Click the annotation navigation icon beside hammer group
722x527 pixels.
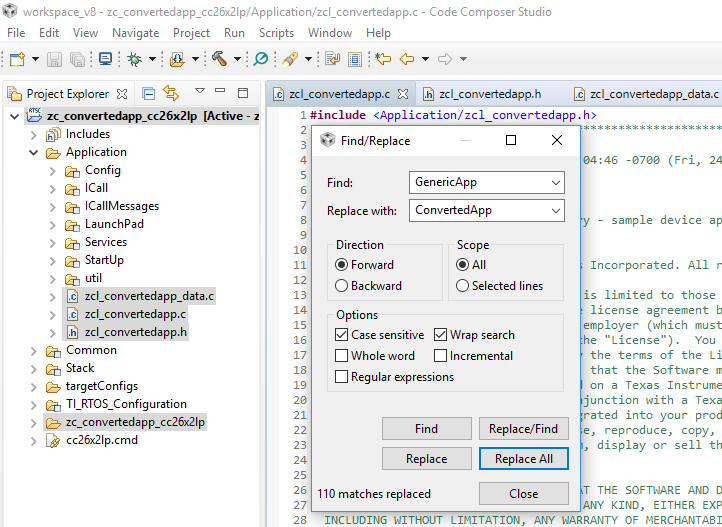pos(332,59)
